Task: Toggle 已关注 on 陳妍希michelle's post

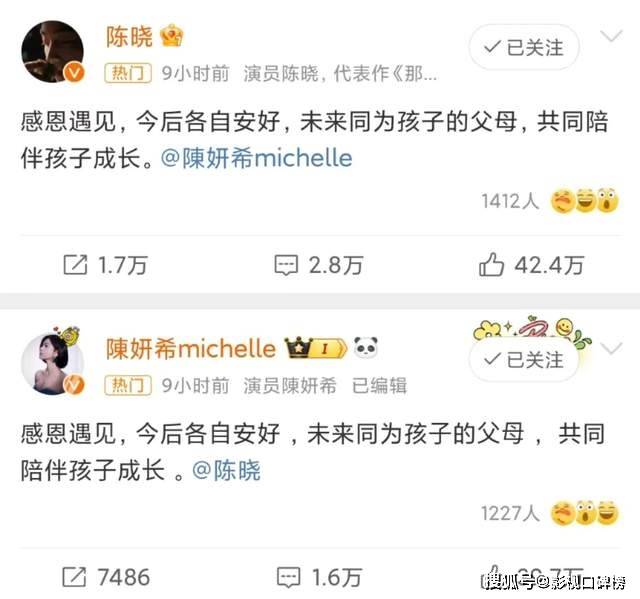Action: (x=524, y=359)
